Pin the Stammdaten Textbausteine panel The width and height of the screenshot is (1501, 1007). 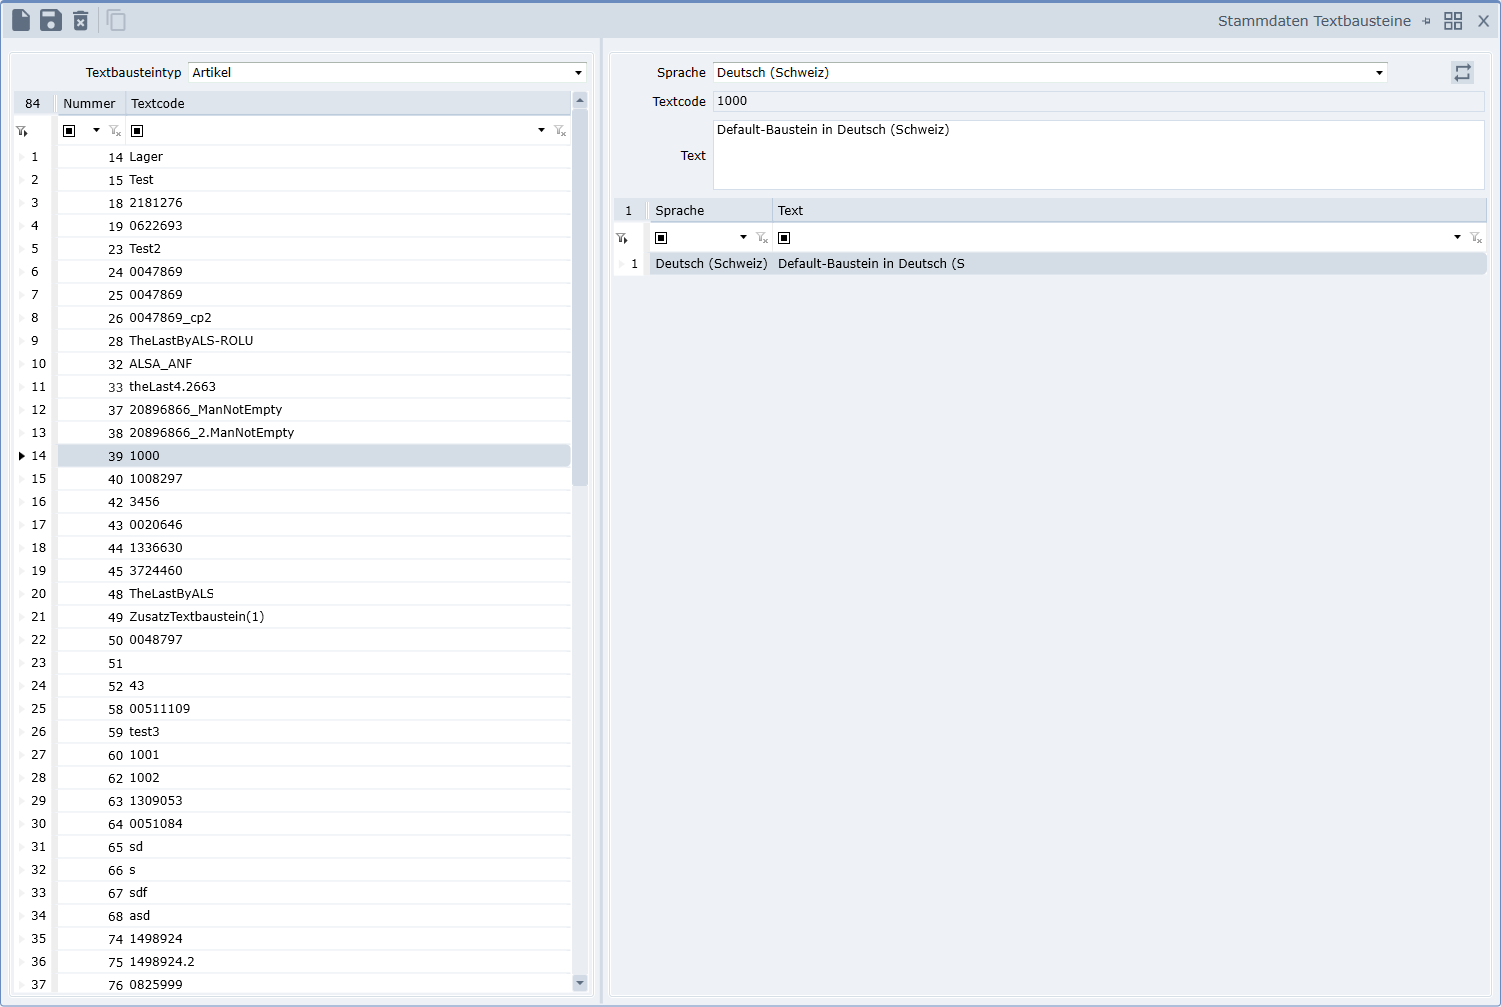pyautogui.click(x=1426, y=21)
